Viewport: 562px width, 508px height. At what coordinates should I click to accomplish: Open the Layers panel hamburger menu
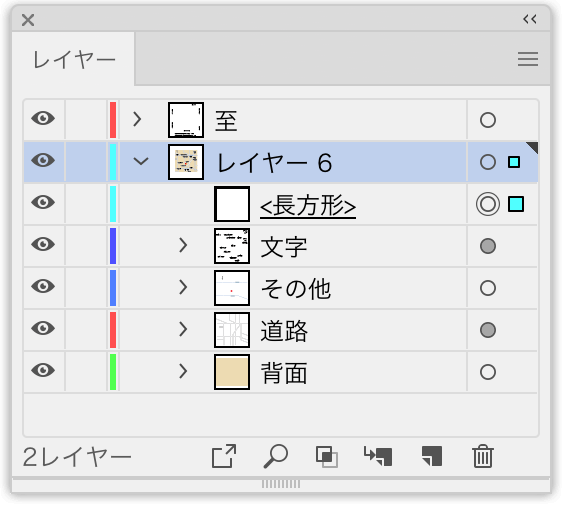528,59
